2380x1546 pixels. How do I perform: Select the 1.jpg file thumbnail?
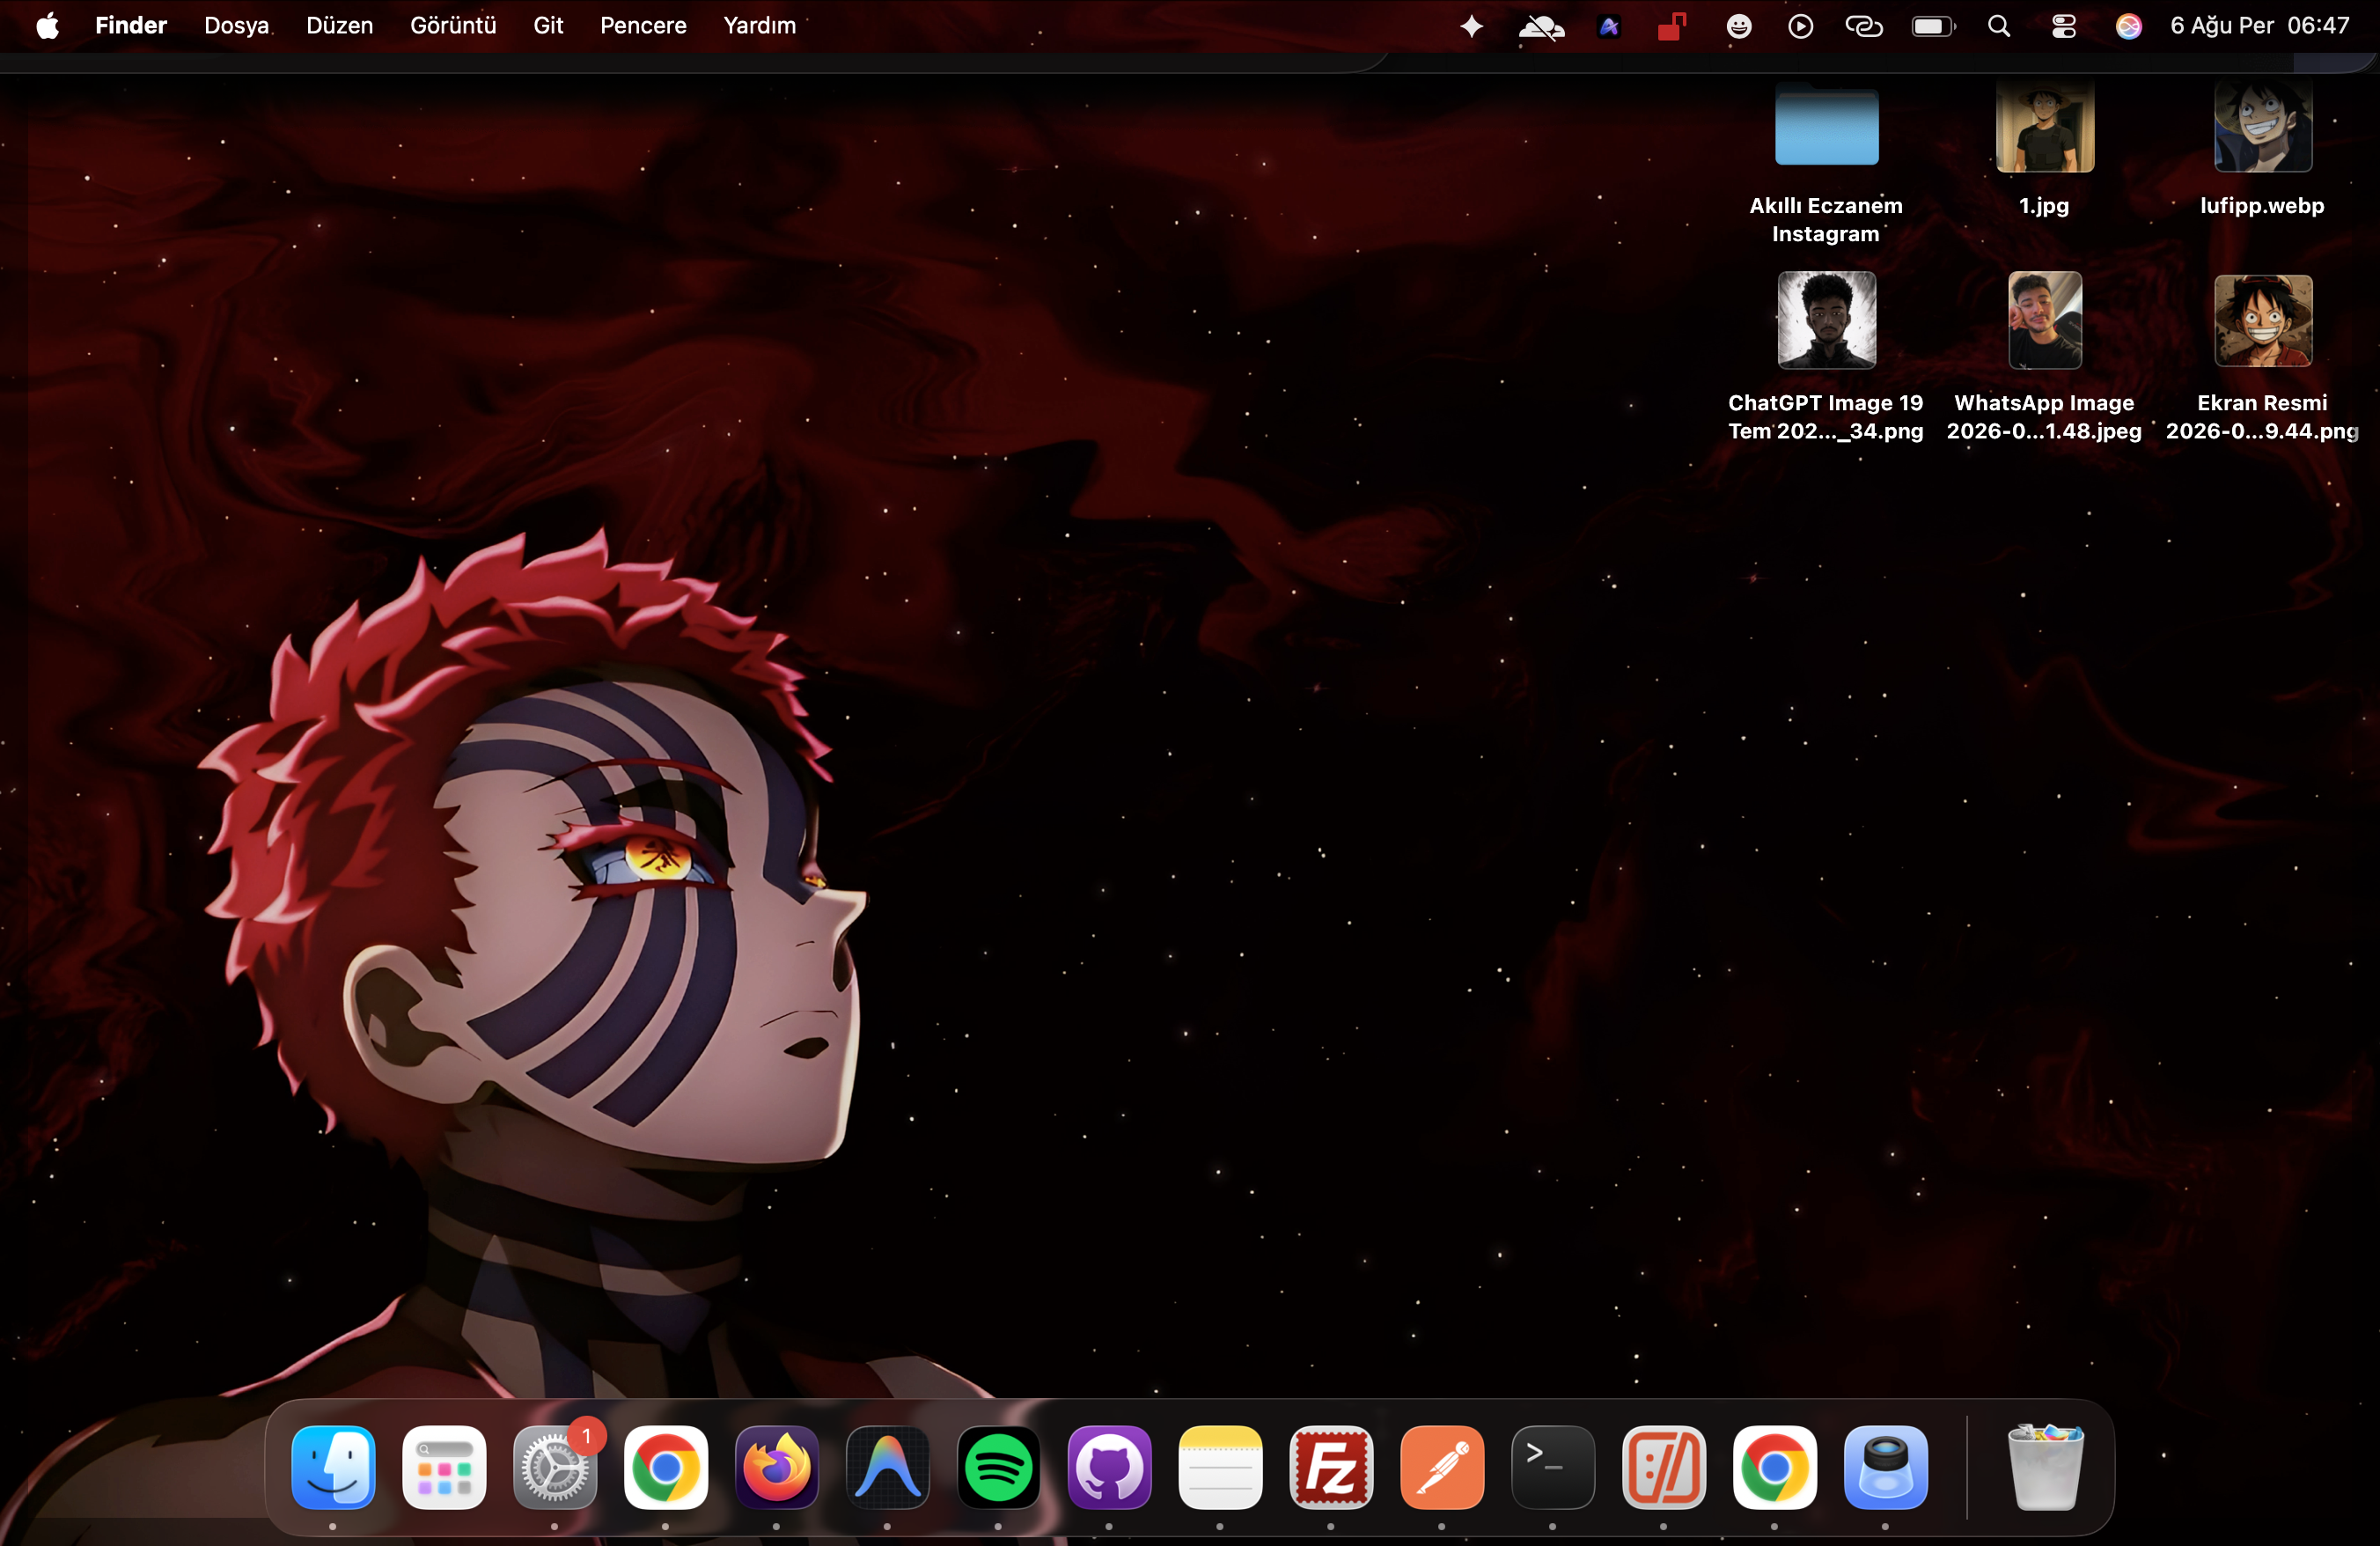2045,127
